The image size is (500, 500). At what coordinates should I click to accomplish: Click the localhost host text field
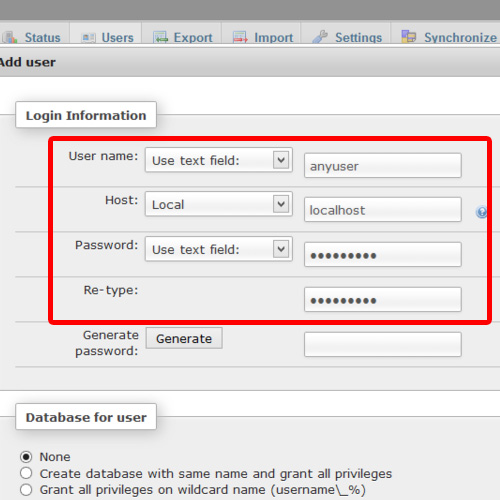(x=383, y=210)
